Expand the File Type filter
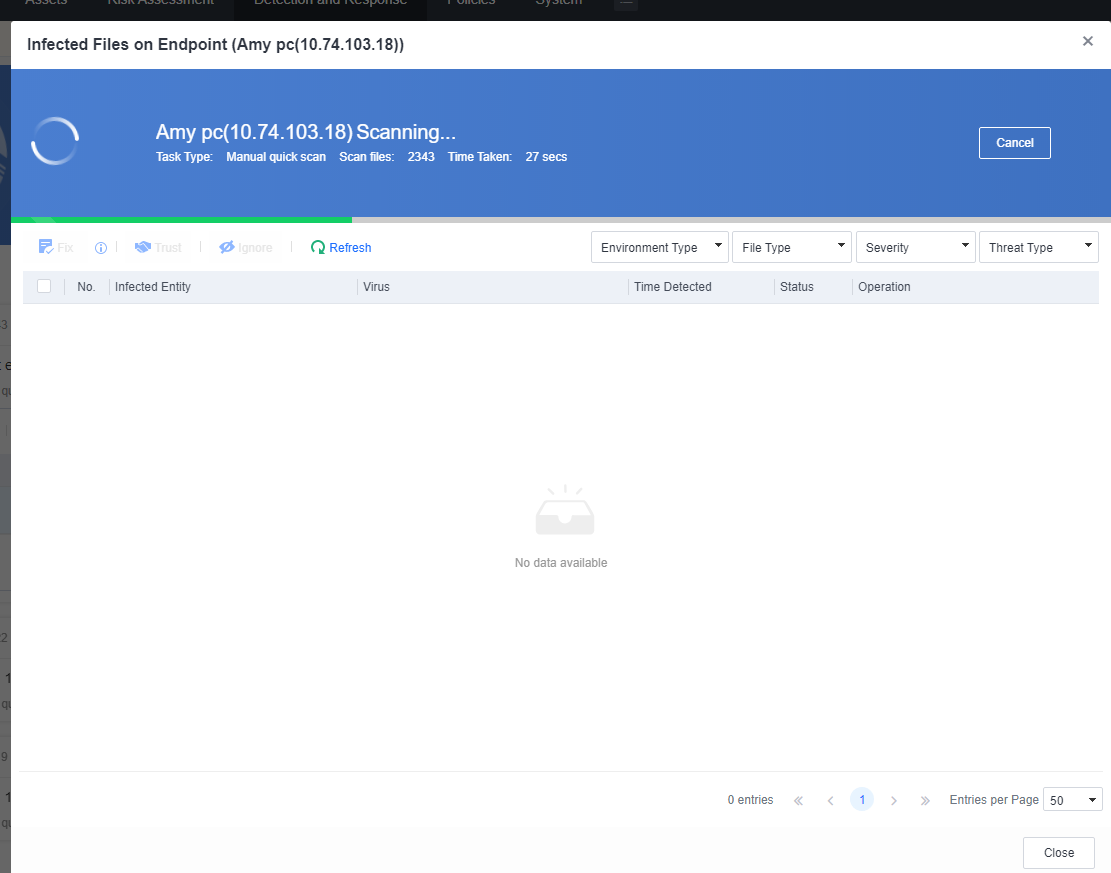The width and height of the screenshot is (1111, 873). pyautogui.click(x=791, y=247)
